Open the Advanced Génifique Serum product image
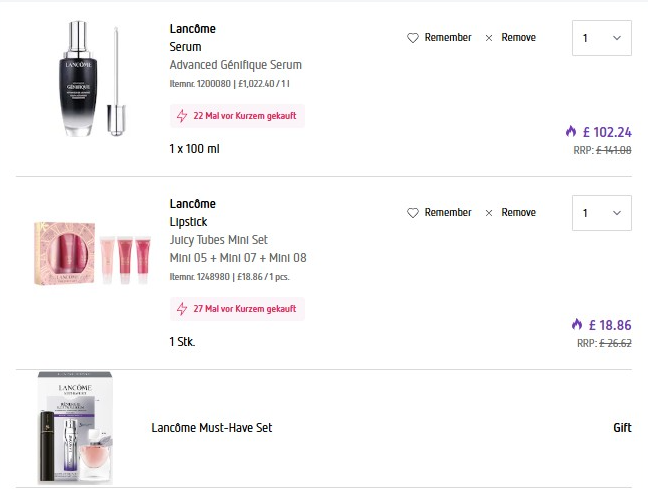Screen dimensions: 648x489 click(89, 83)
